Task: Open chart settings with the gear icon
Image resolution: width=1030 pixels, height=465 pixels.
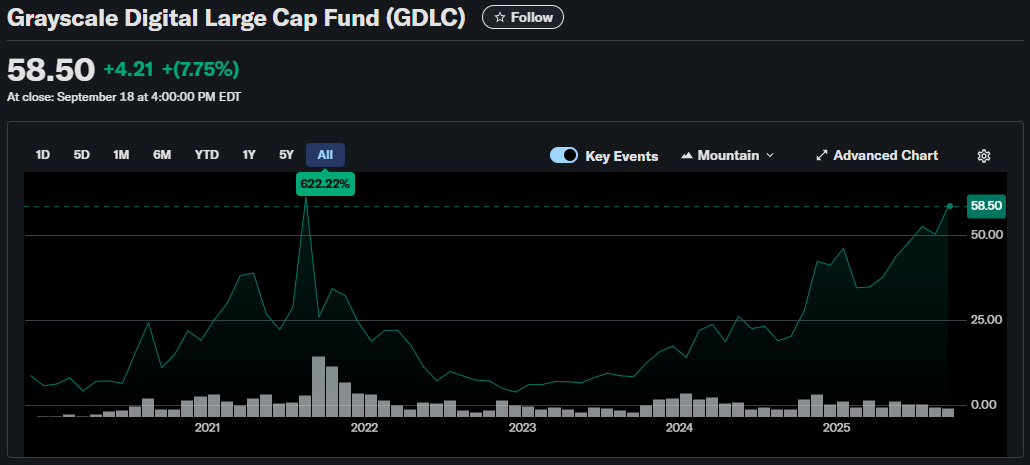Action: [x=983, y=156]
